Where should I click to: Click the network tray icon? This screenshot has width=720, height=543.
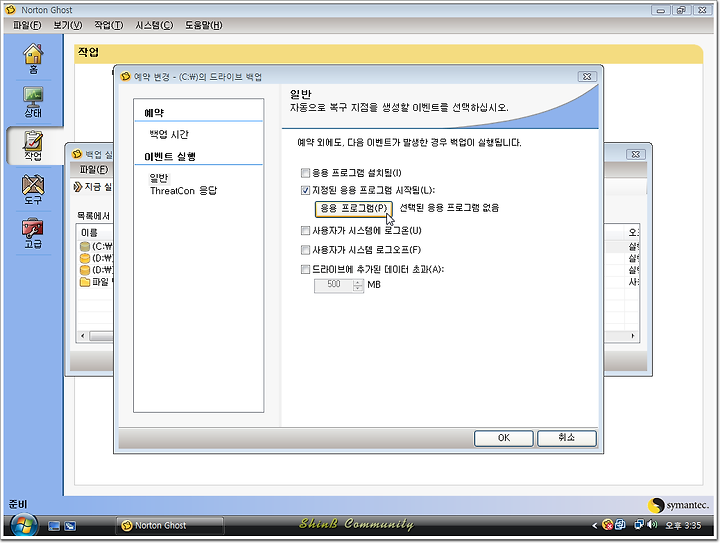click(638, 525)
